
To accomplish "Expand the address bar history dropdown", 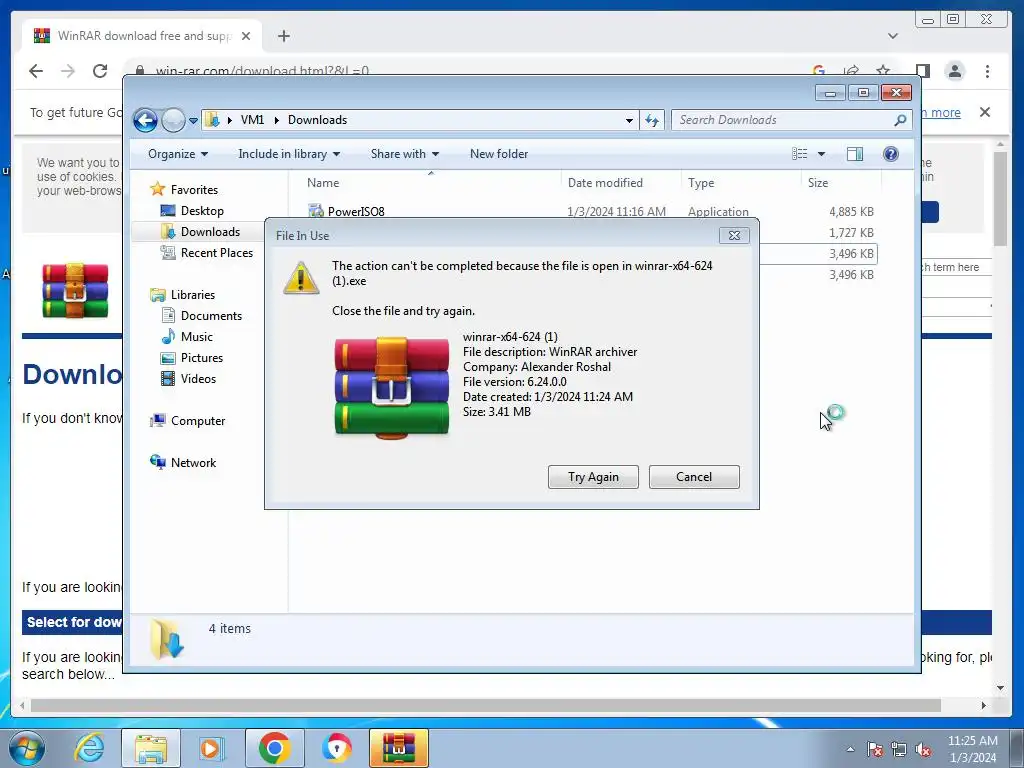I will pyautogui.click(x=629, y=121).
